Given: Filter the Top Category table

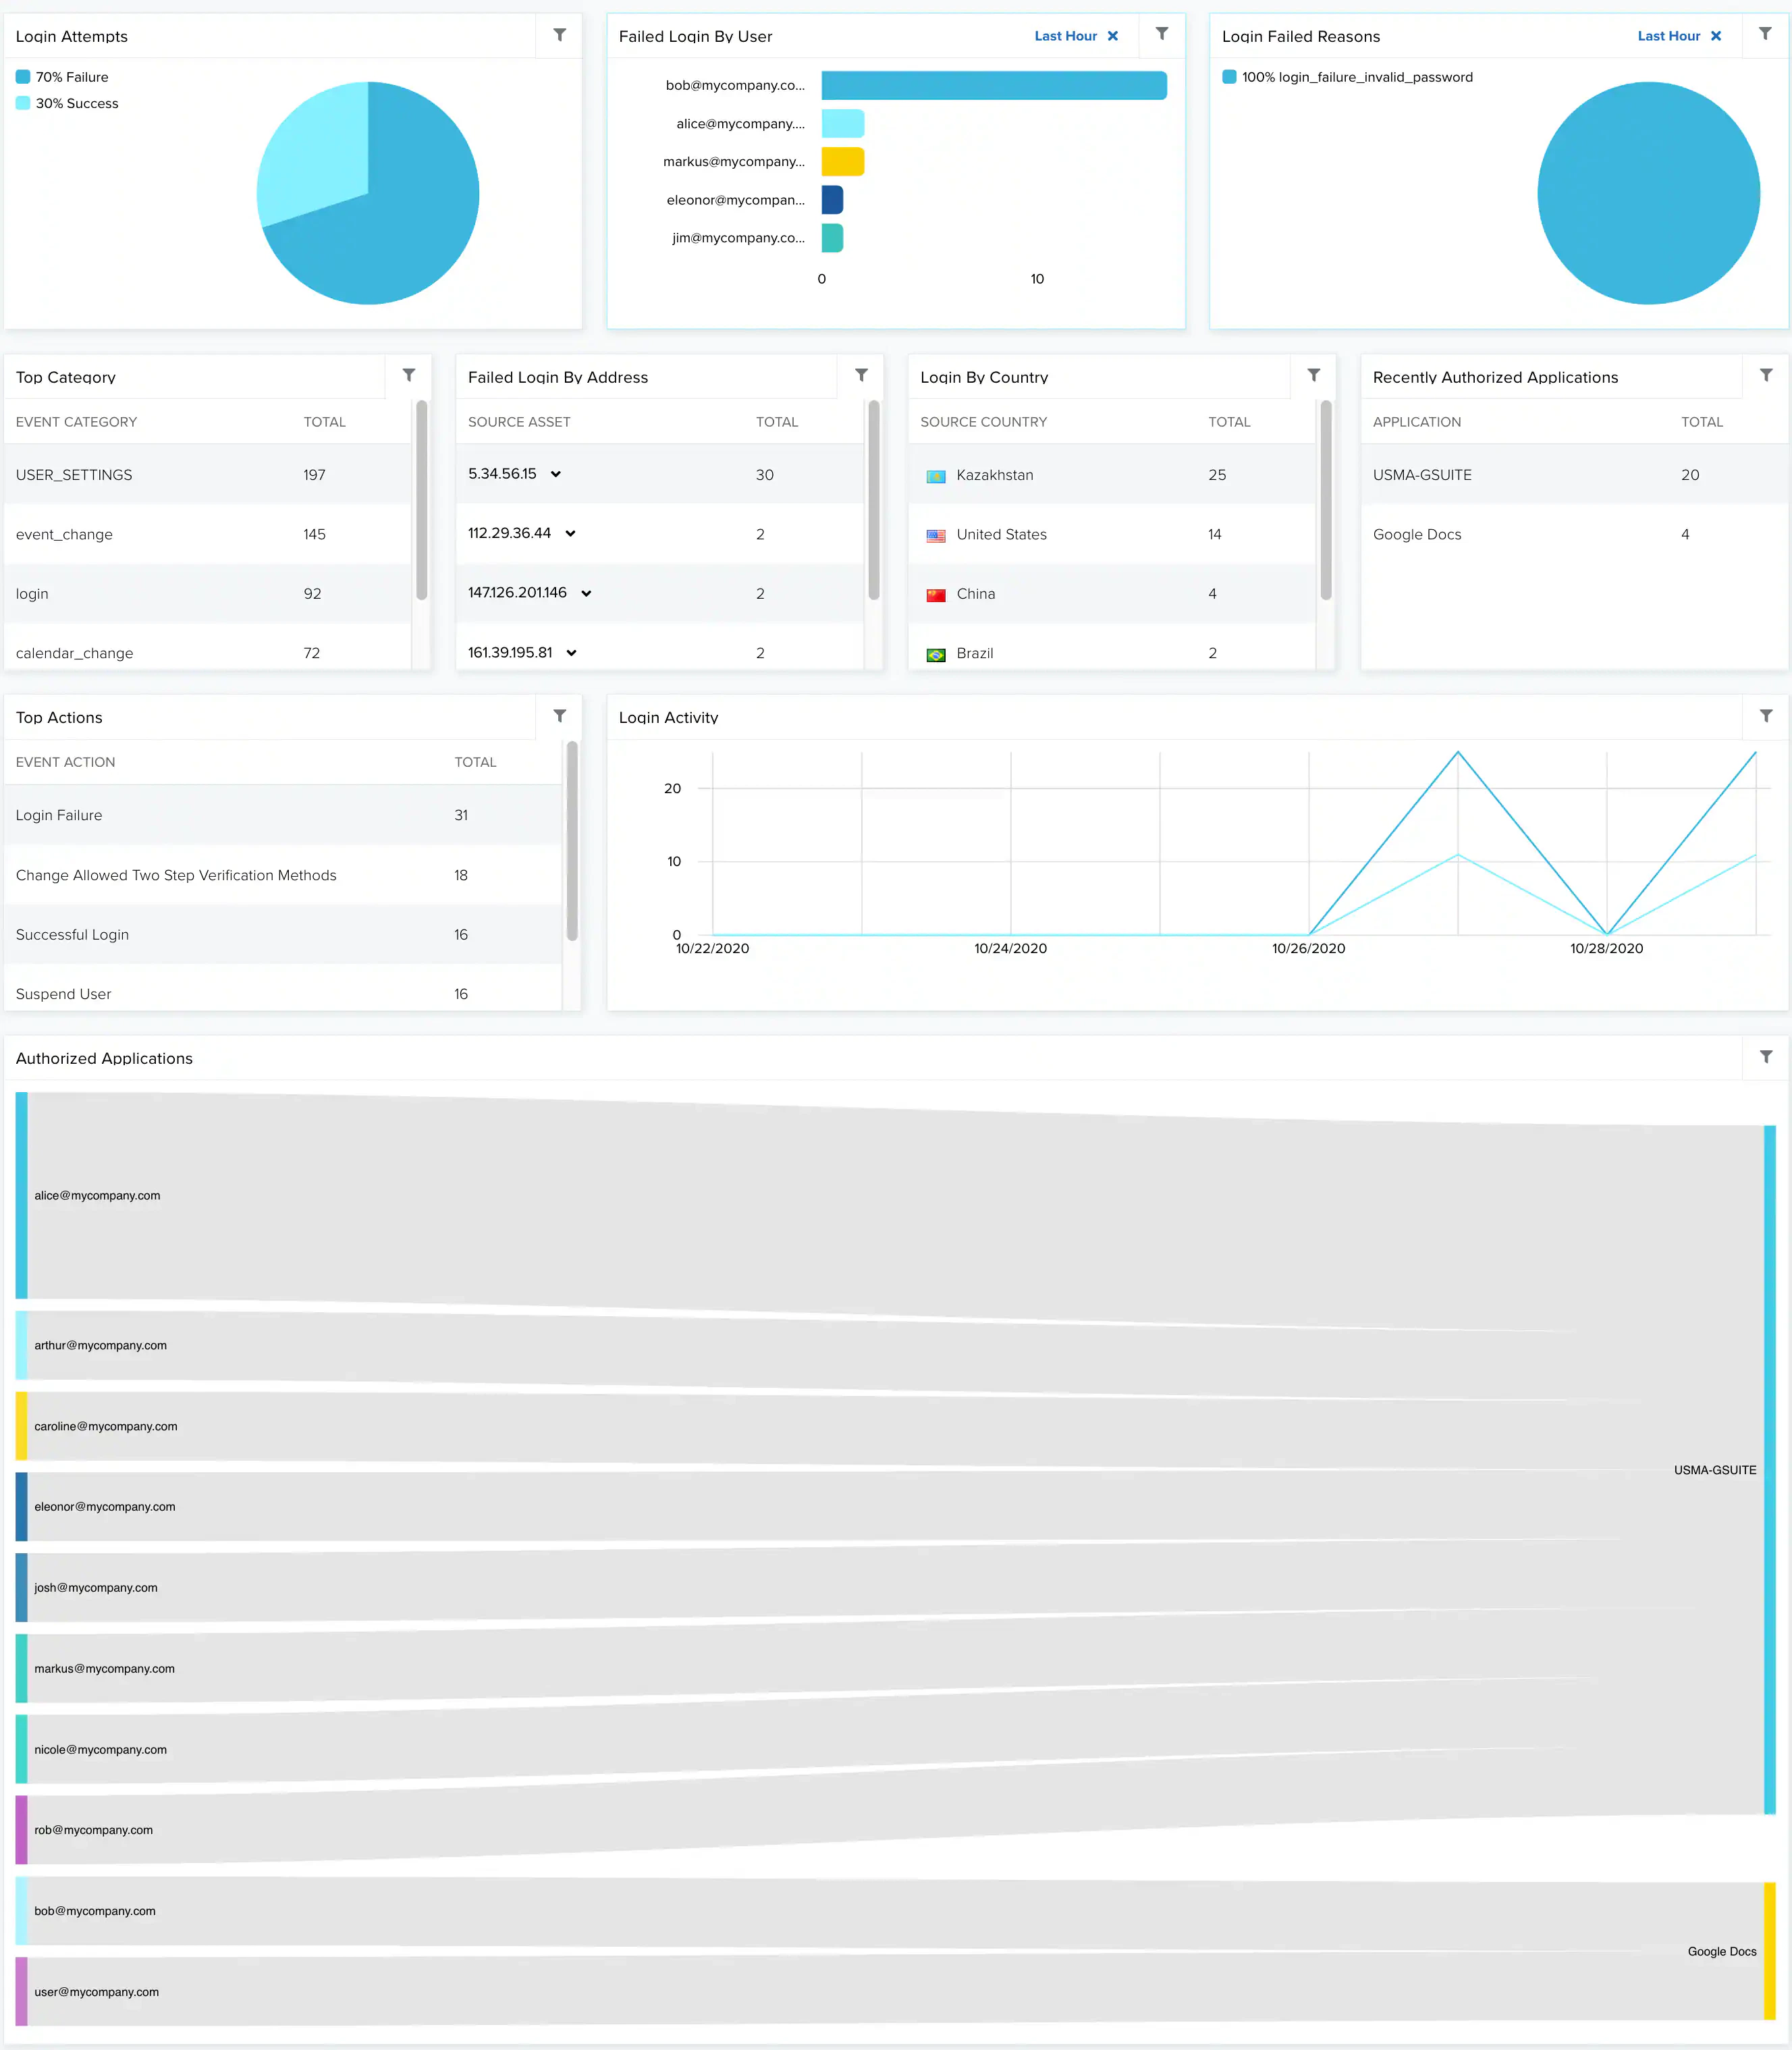Looking at the screenshot, I should [409, 376].
